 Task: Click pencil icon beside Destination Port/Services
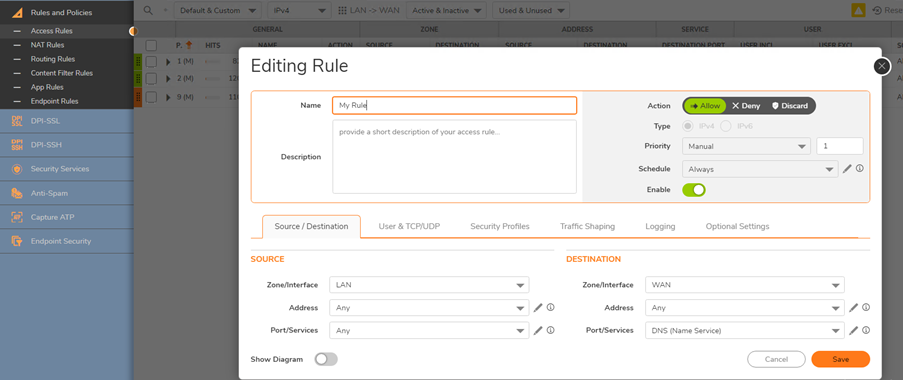click(853, 330)
